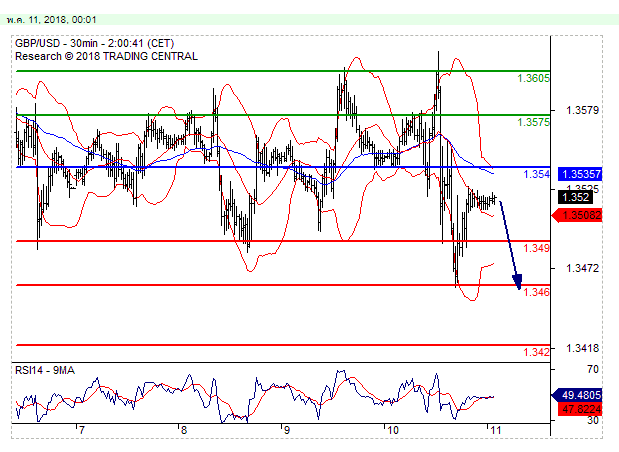
Task: Click the red support label 1.349
Action: coord(536,248)
